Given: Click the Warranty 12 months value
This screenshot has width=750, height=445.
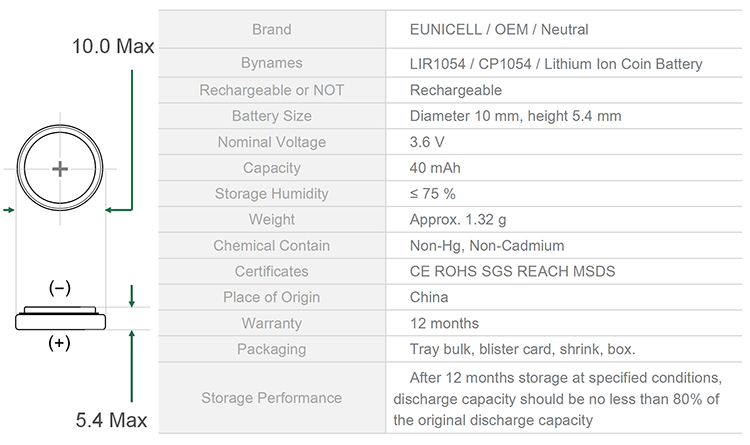Looking at the screenshot, I should tap(444, 323).
